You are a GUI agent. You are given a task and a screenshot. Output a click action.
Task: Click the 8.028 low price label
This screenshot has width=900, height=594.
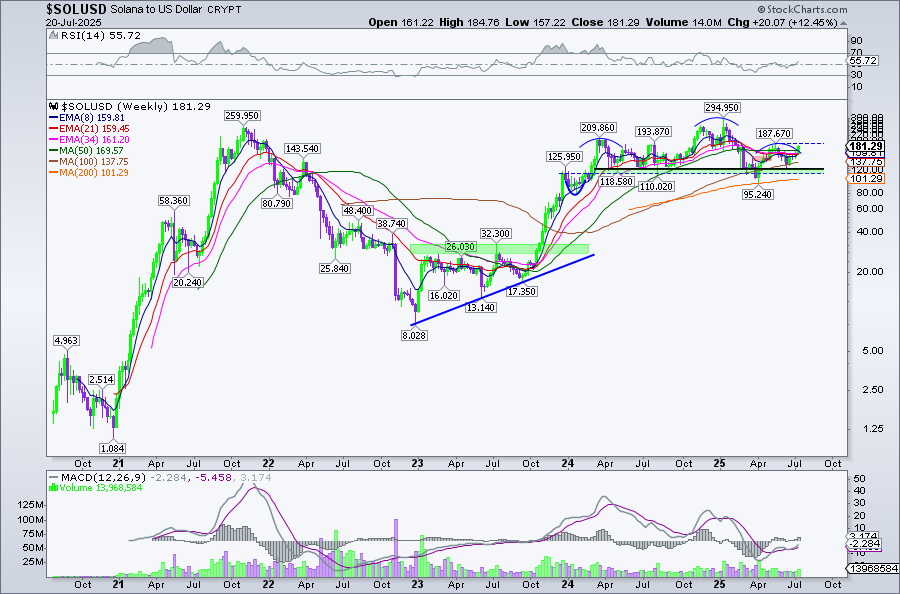[x=414, y=335]
